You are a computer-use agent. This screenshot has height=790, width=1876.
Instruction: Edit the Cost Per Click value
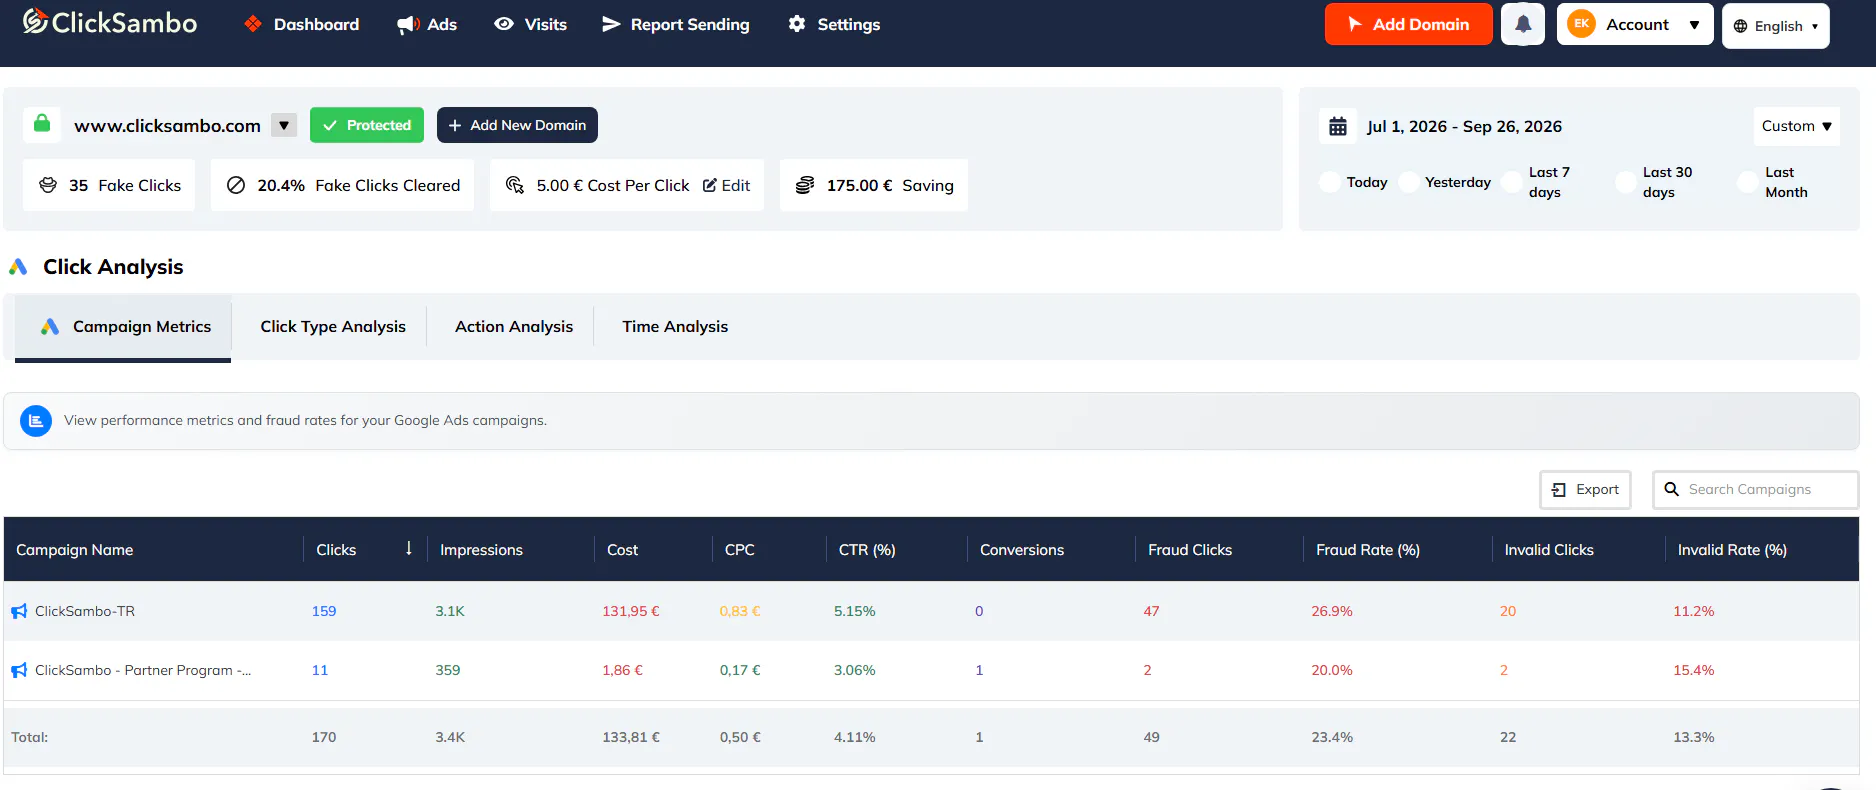727,185
